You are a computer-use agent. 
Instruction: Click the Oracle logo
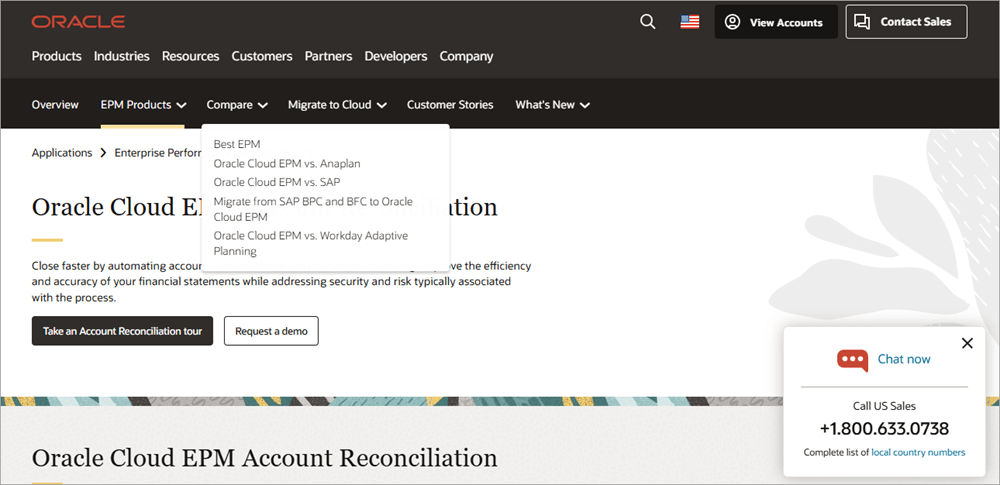click(x=78, y=22)
